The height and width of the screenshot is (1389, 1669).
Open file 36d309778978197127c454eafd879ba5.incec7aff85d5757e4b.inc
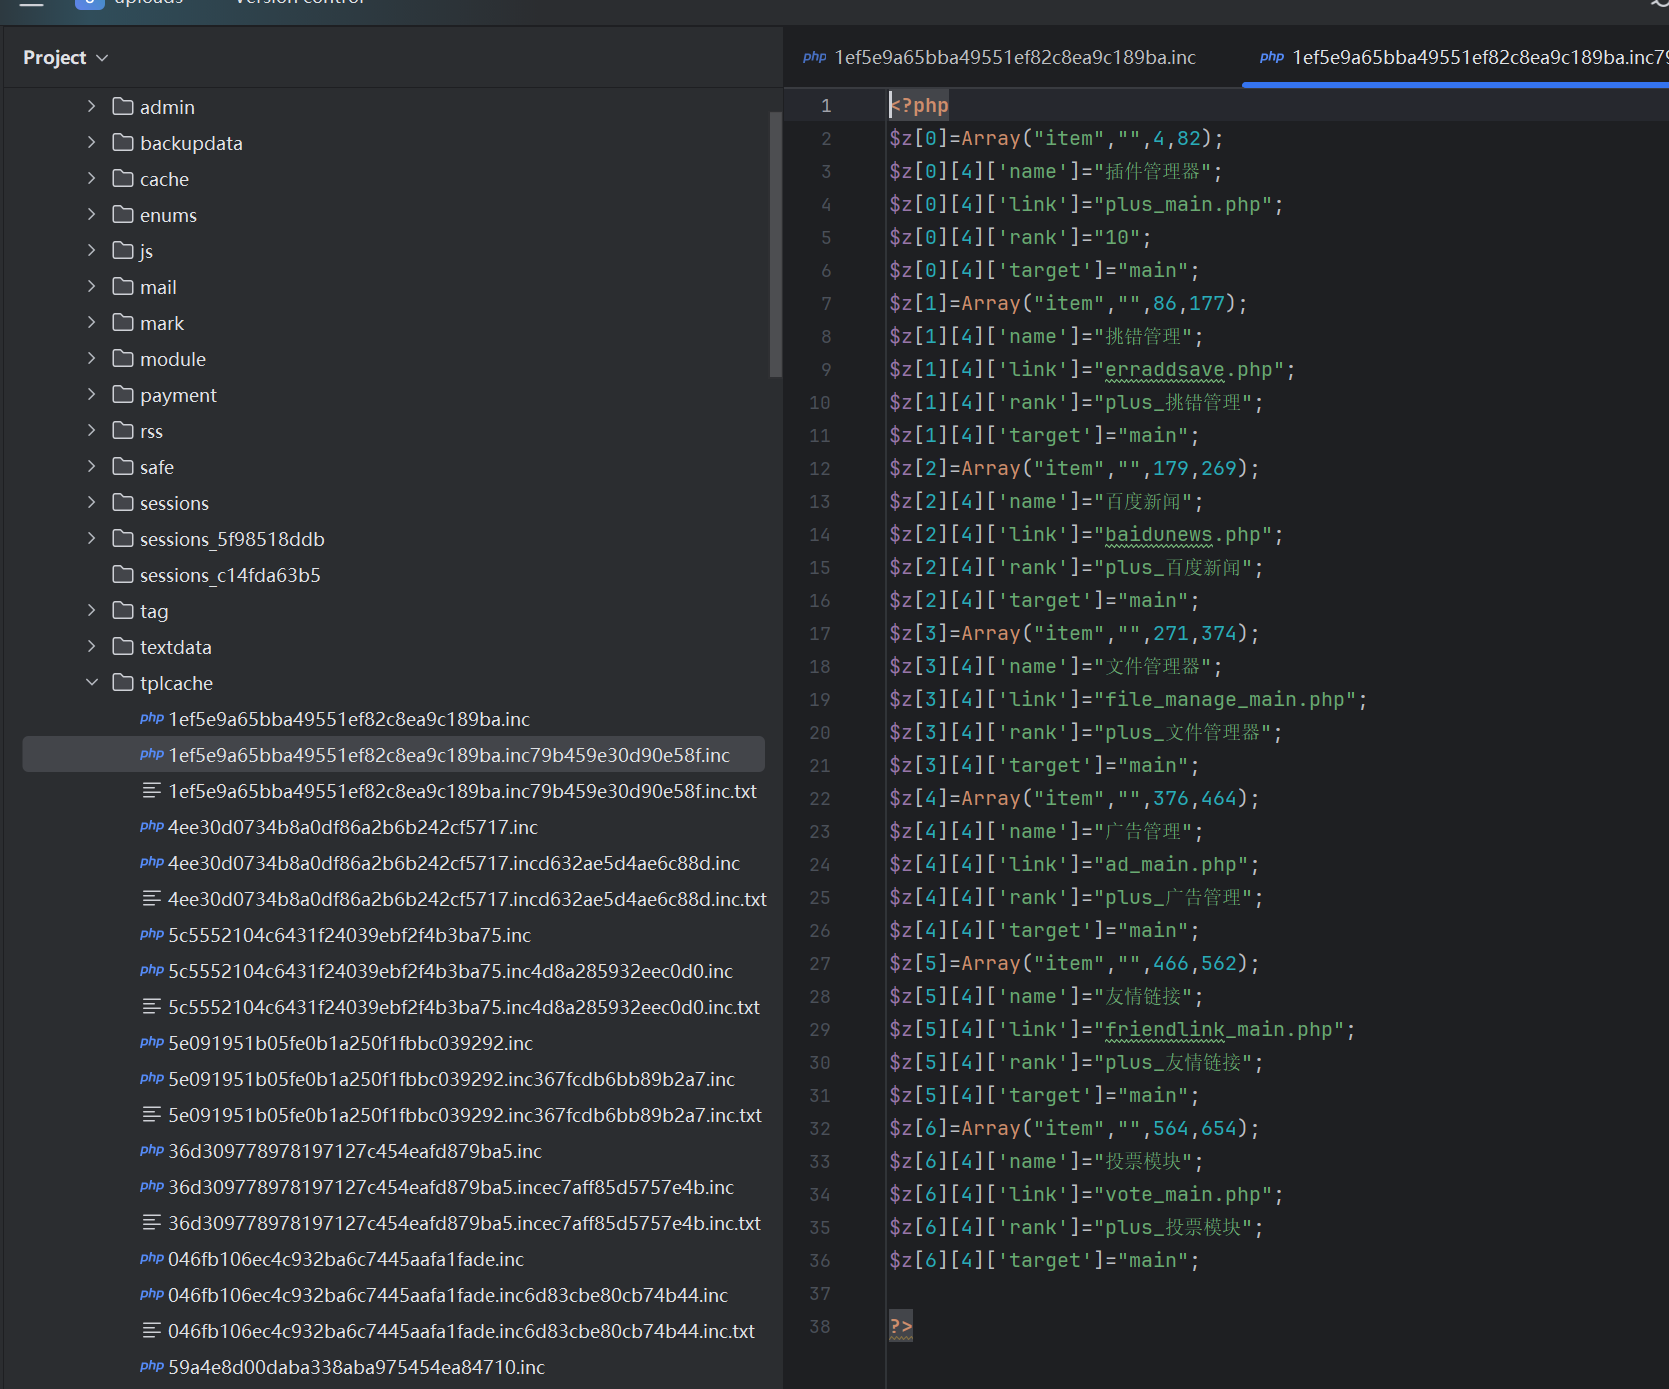451,1187
